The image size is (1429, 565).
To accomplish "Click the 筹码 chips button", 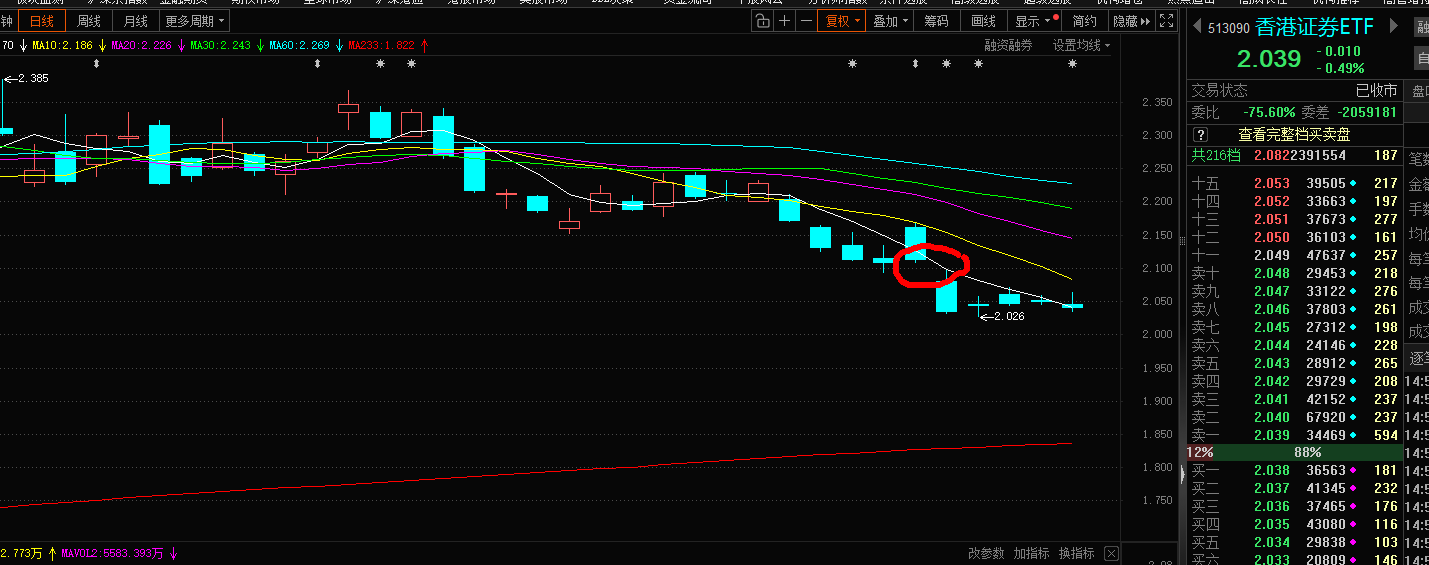I will pos(936,21).
